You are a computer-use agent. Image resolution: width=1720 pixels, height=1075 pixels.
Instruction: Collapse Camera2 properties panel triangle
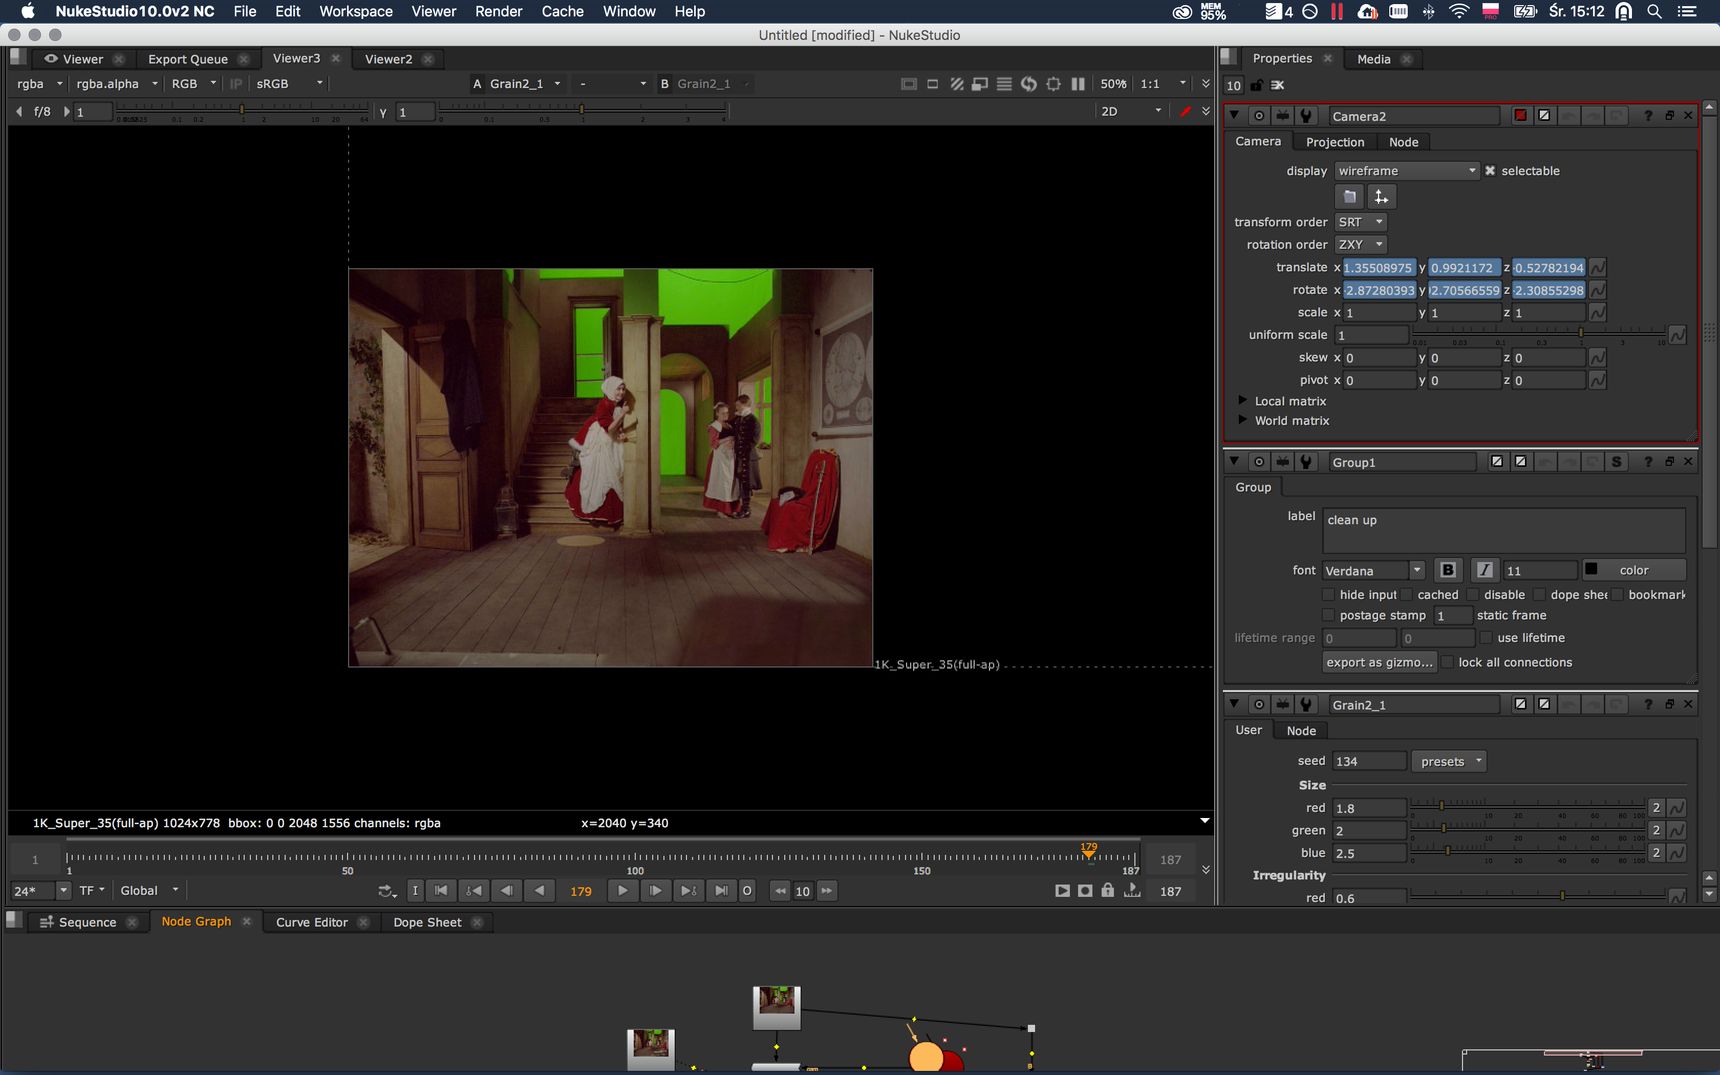click(x=1234, y=116)
